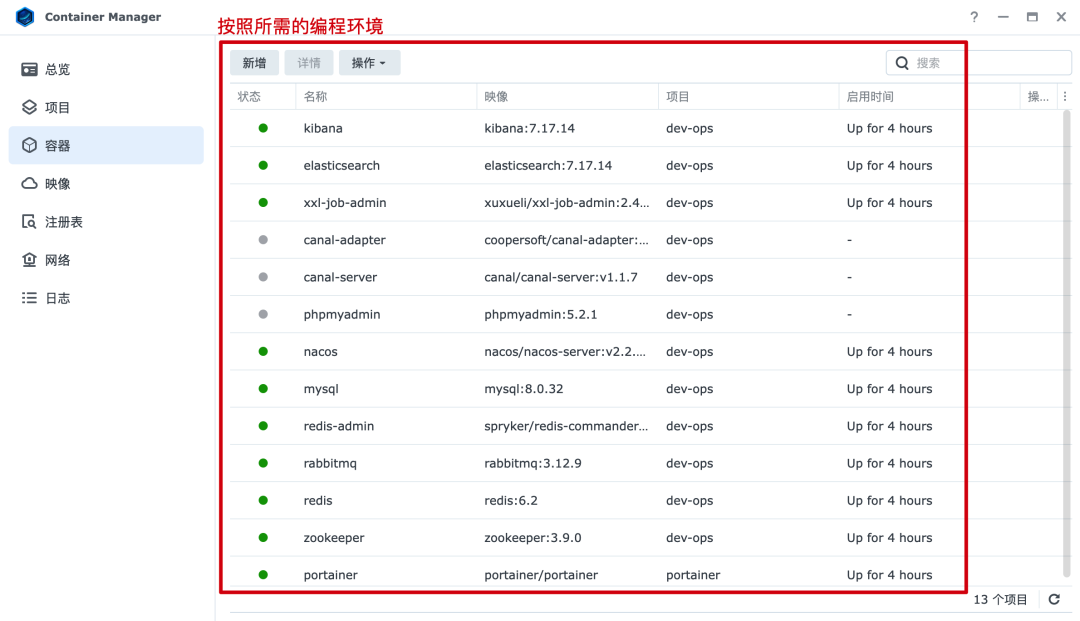Click the green status dot for portainer
Viewport: 1080px width, 621px height.
(263, 574)
